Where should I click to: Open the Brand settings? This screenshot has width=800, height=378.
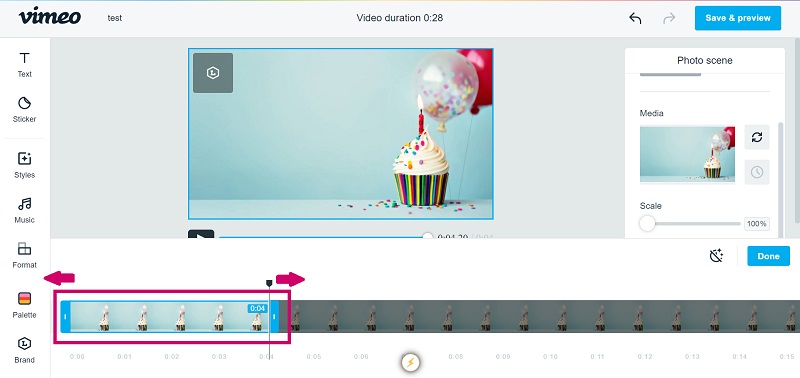pyautogui.click(x=24, y=350)
